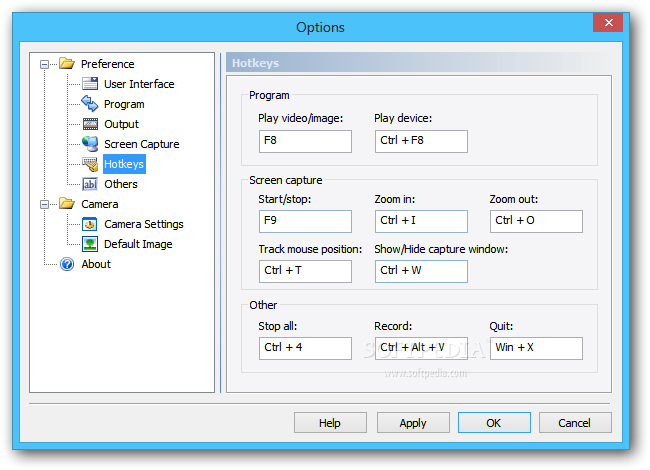The height and width of the screenshot is (470, 650).
Task: Click the Preference folder icon
Action: coord(67,64)
